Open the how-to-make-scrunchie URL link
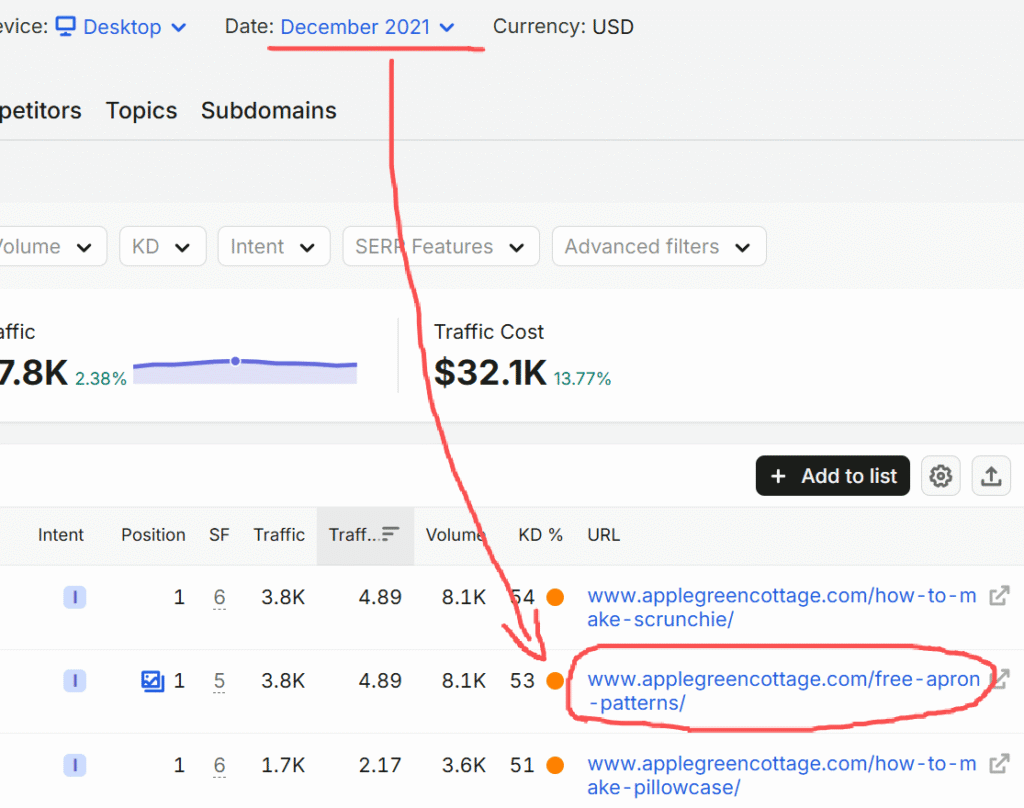 point(782,607)
